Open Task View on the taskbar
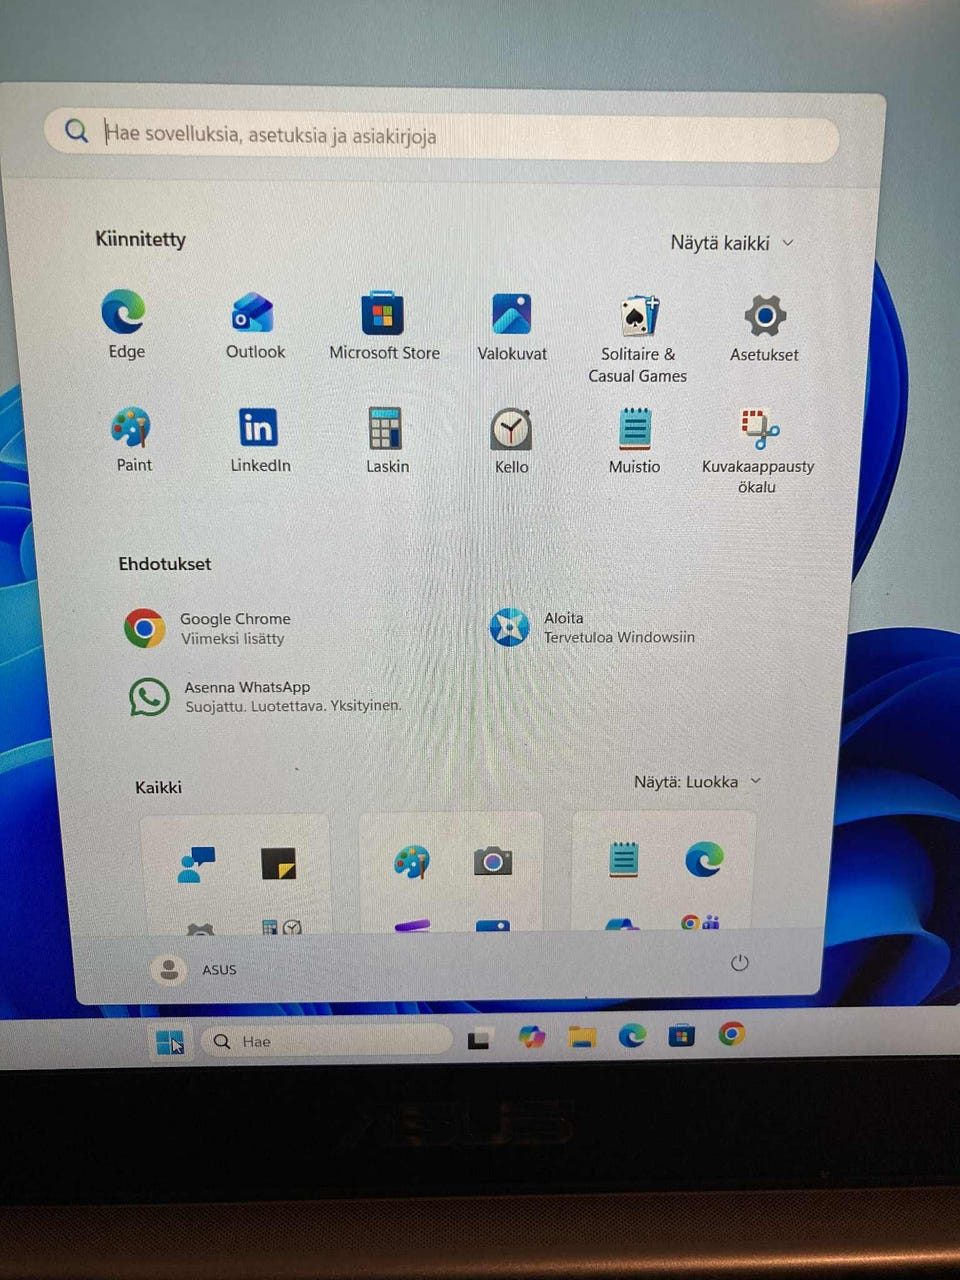Screen dimensions: 960x1280 click(x=479, y=1039)
